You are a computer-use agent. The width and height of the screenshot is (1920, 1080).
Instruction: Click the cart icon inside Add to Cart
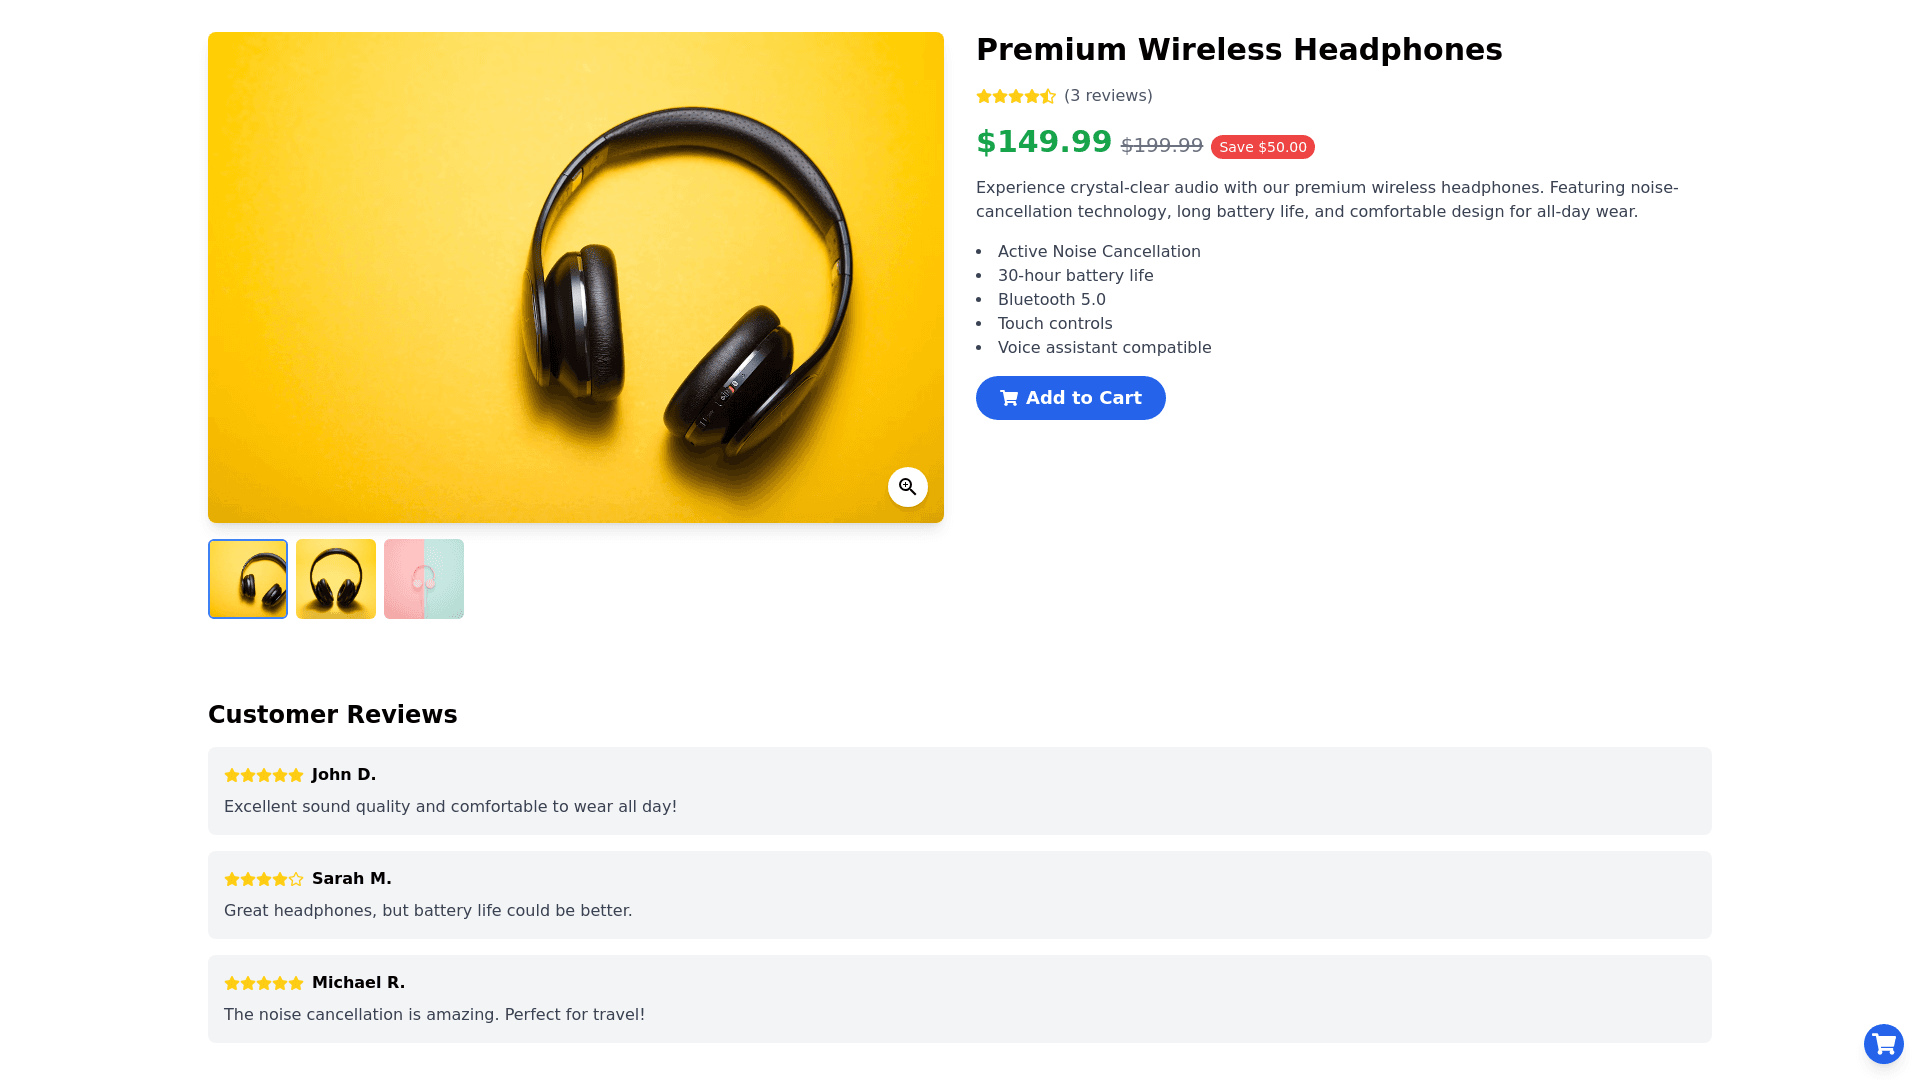(x=1009, y=398)
